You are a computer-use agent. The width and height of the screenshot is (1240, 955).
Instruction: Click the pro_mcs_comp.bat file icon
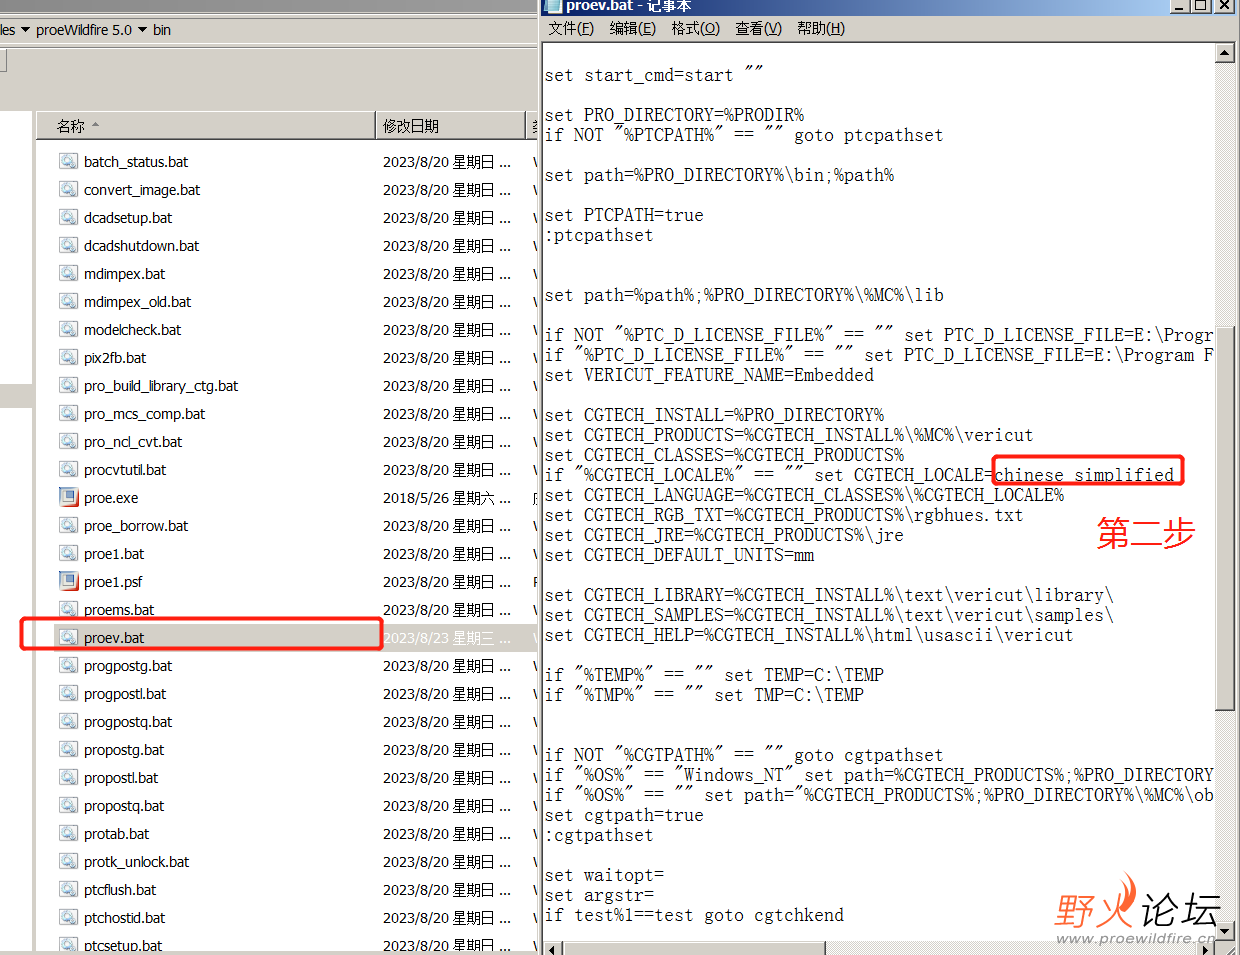coord(68,413)
